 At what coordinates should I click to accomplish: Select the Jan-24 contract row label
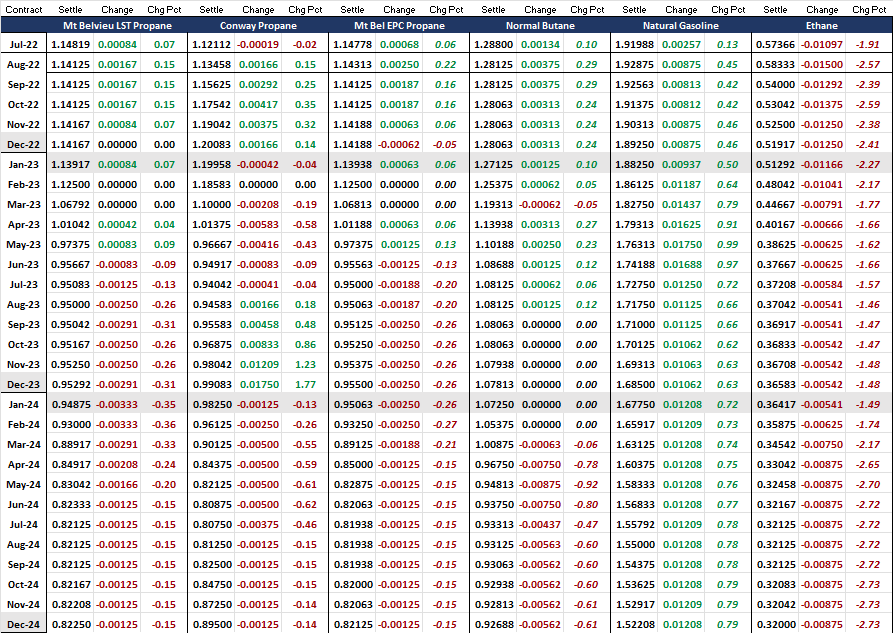click(x=23, y=405)
